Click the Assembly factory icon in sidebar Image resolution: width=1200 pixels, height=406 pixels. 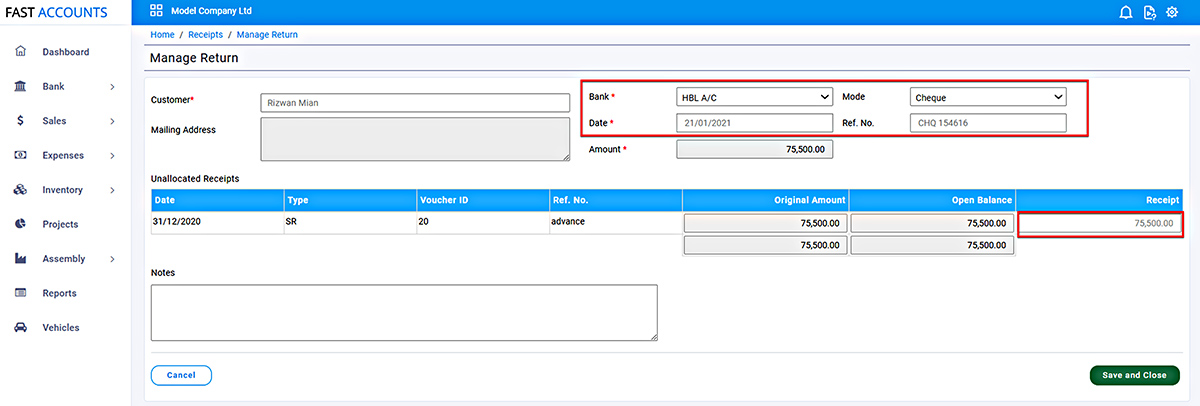click(x=20, y=259)
